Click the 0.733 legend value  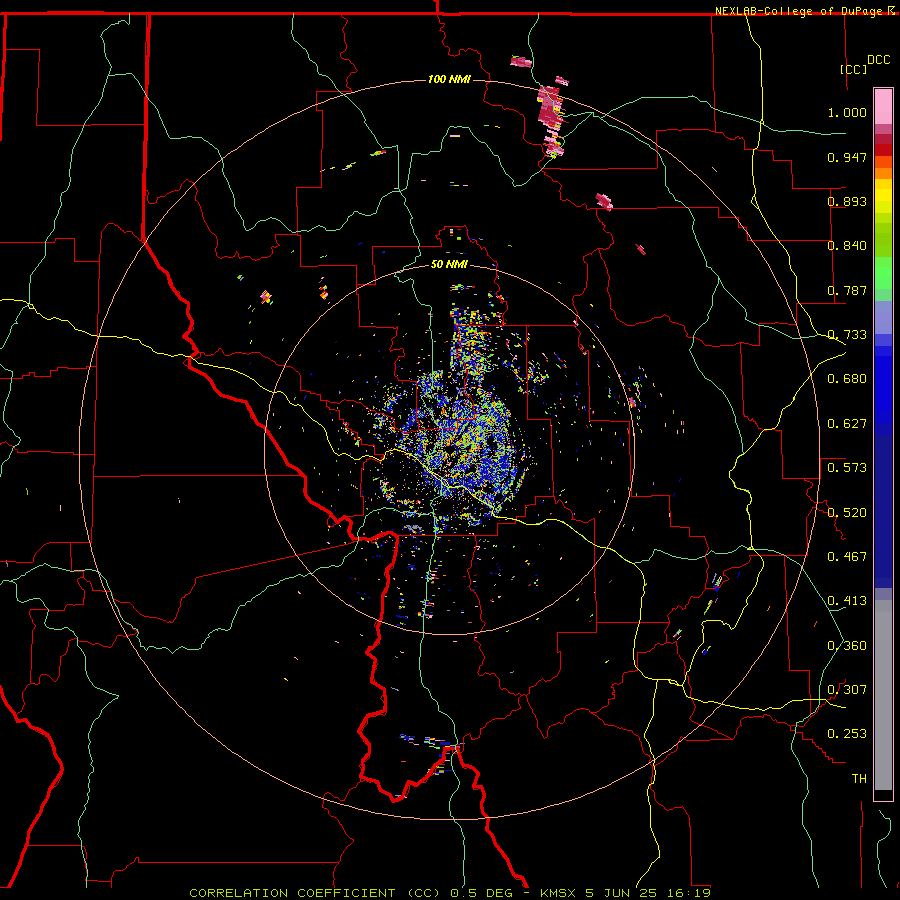[x=847, y=335]
